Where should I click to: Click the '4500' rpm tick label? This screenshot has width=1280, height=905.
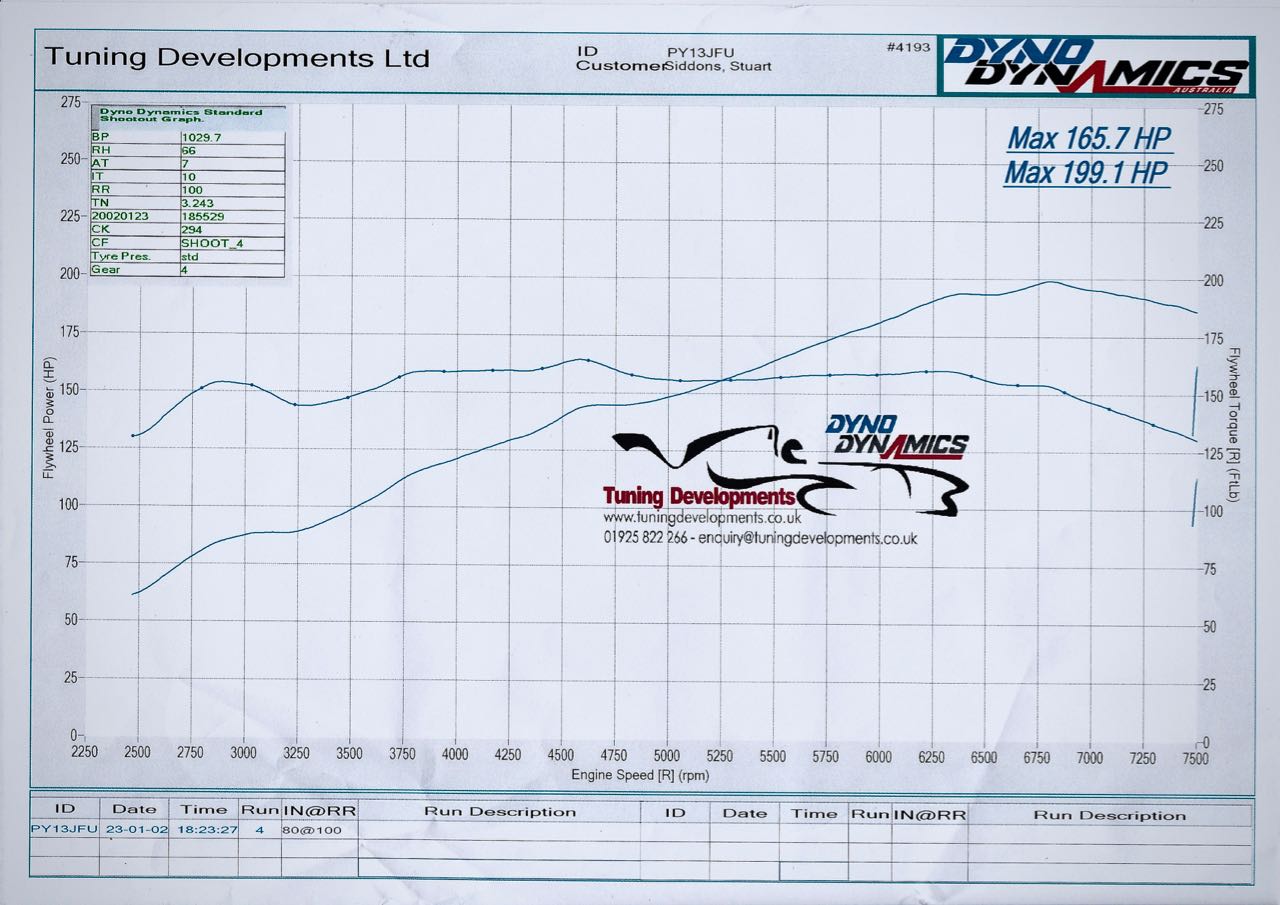point(560,755)
